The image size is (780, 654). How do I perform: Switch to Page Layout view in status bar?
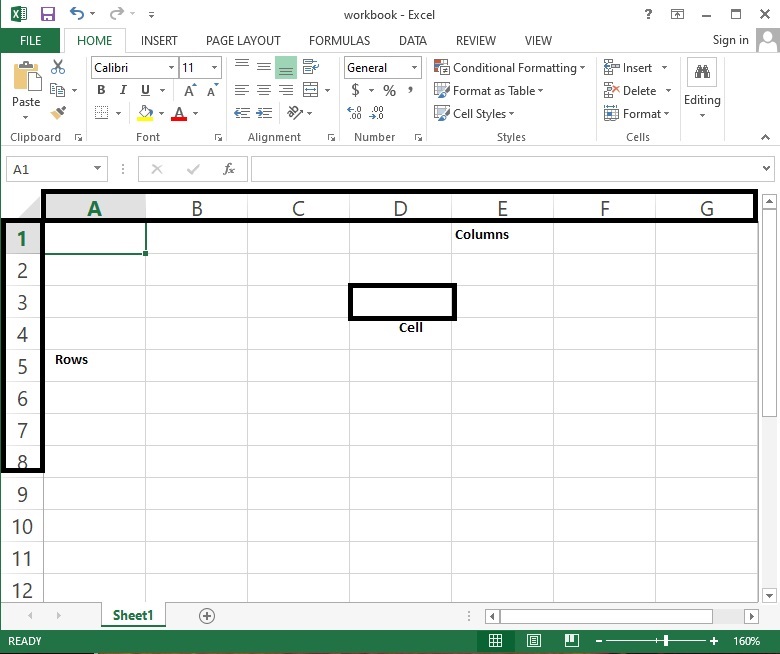point(534,641)
